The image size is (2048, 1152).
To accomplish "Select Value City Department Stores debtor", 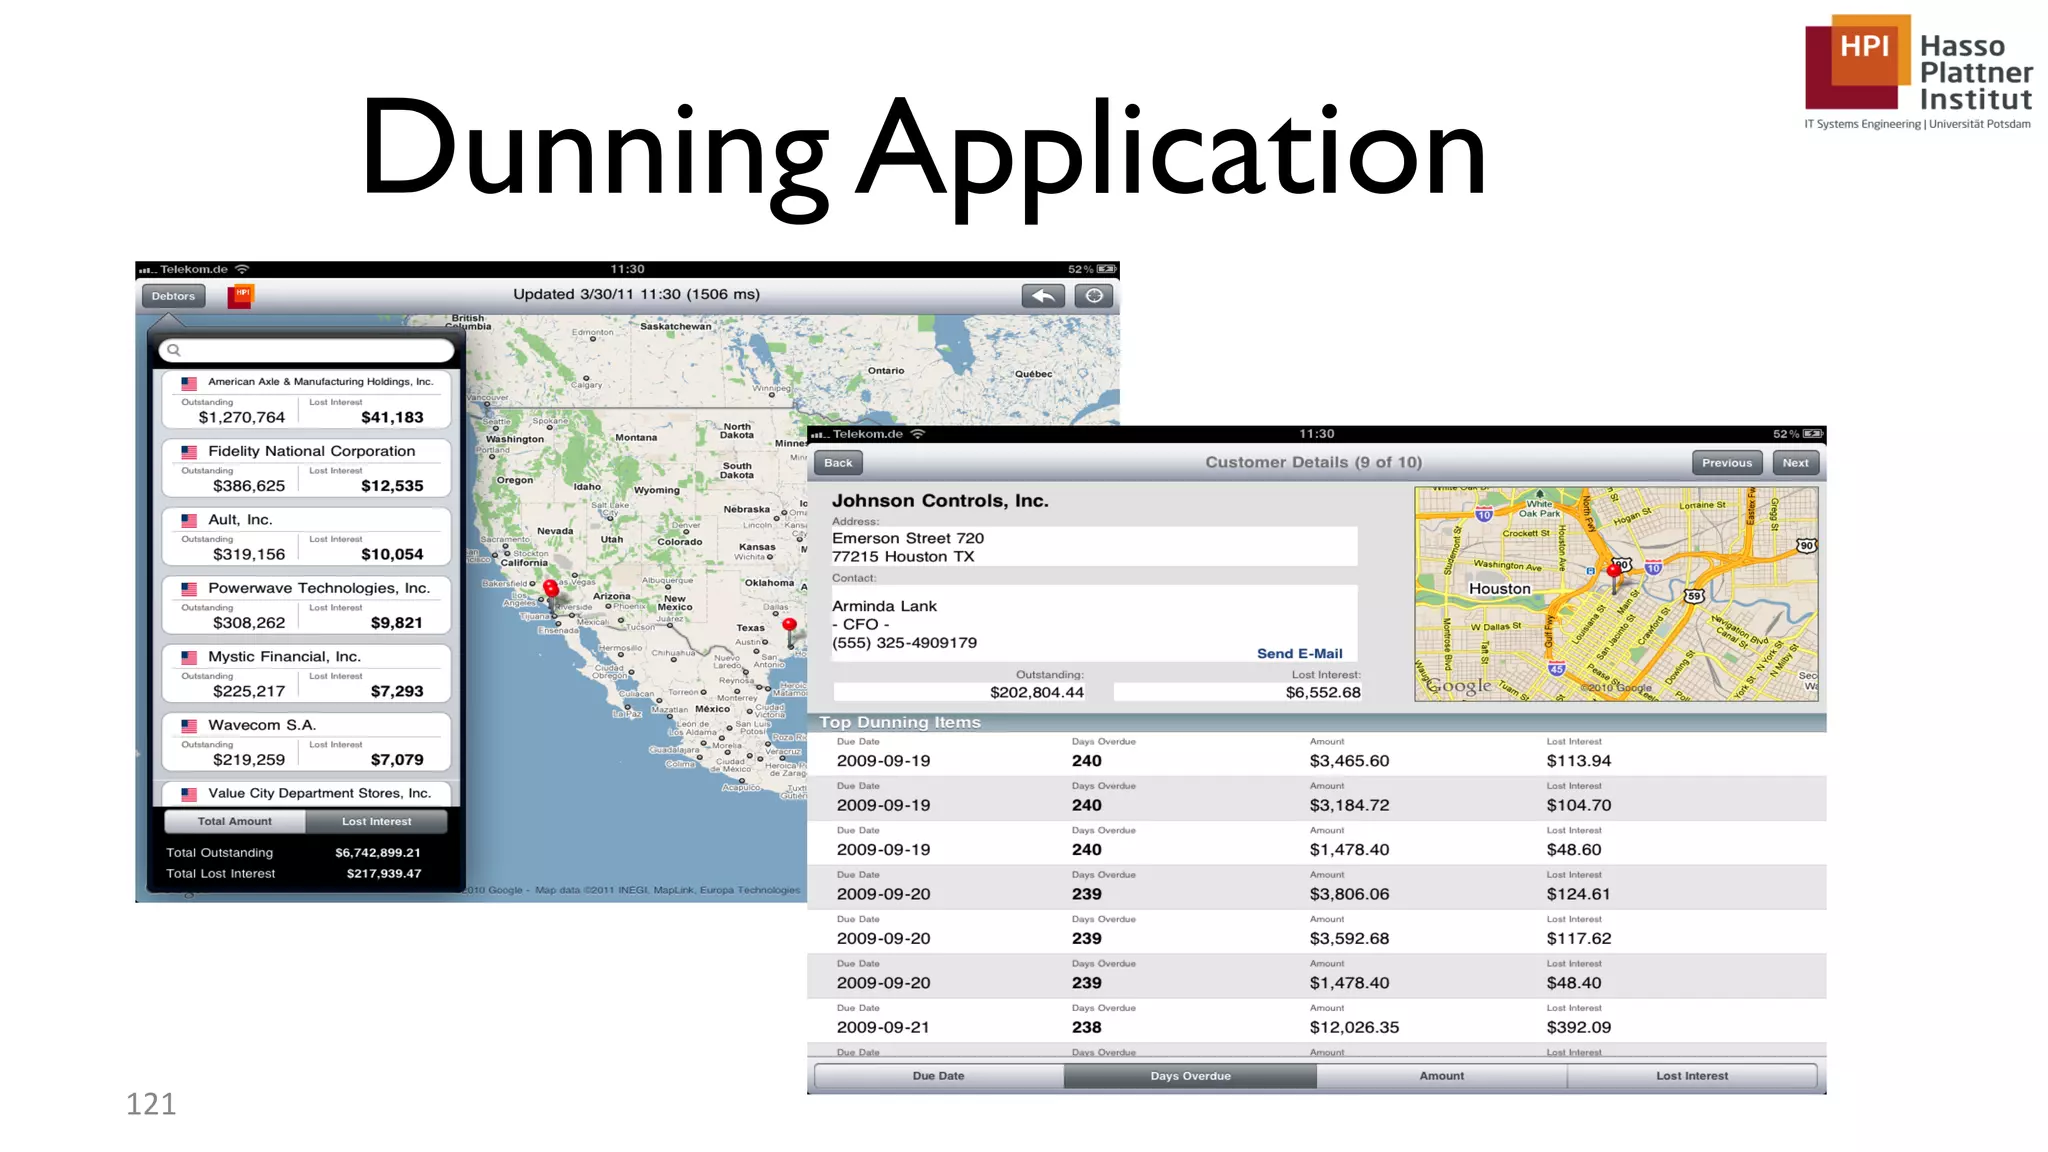I will [307, 794].
